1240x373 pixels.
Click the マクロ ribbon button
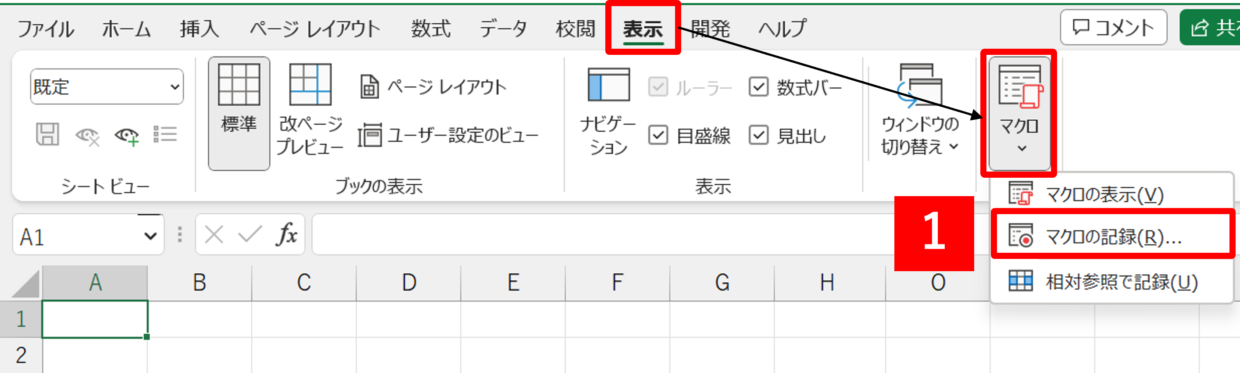[1019, 112]
